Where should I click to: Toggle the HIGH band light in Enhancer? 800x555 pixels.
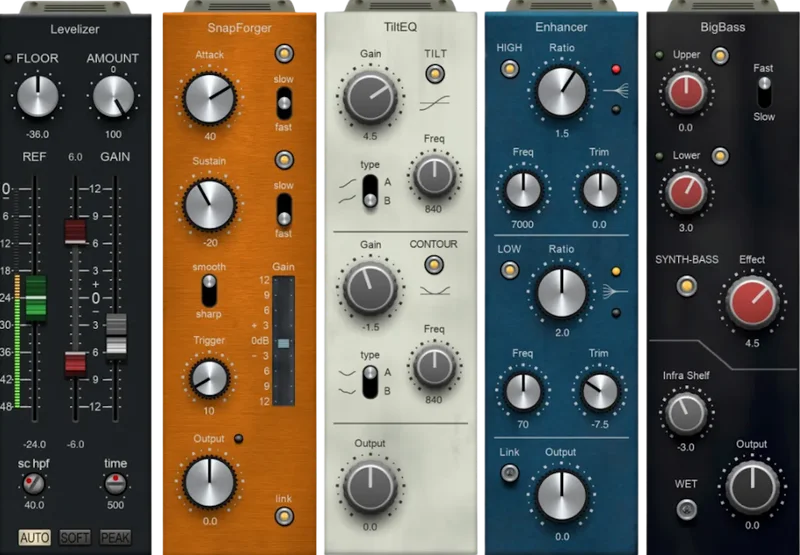[510, 68]
